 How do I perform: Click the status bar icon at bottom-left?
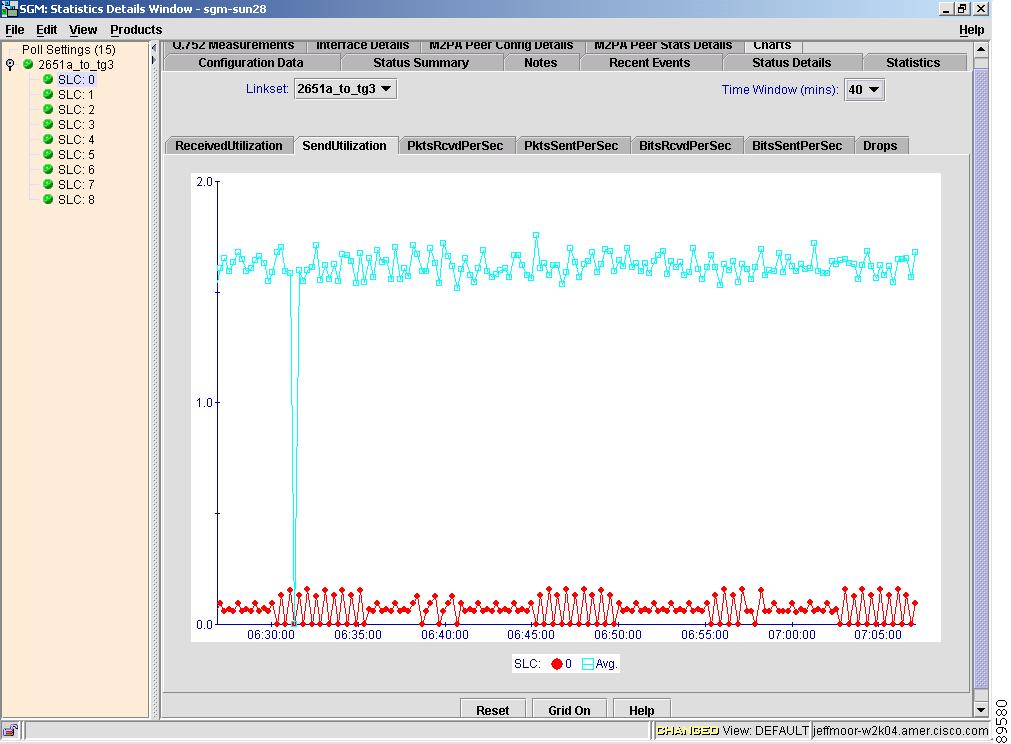10,731
